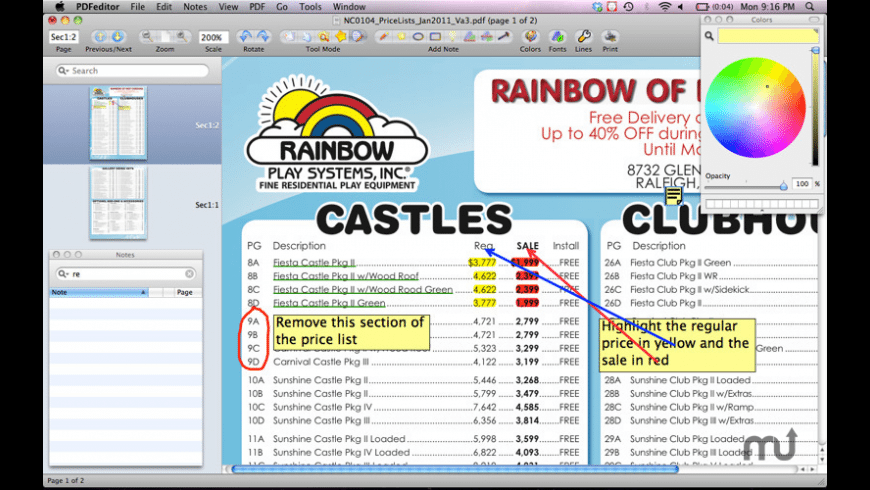Open the Go menu
Viewport: 870px width, 490px height.
[282, 7]
